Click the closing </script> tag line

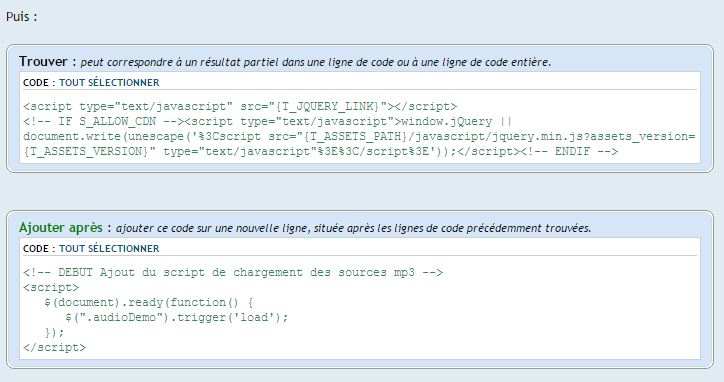click(54, 347)
